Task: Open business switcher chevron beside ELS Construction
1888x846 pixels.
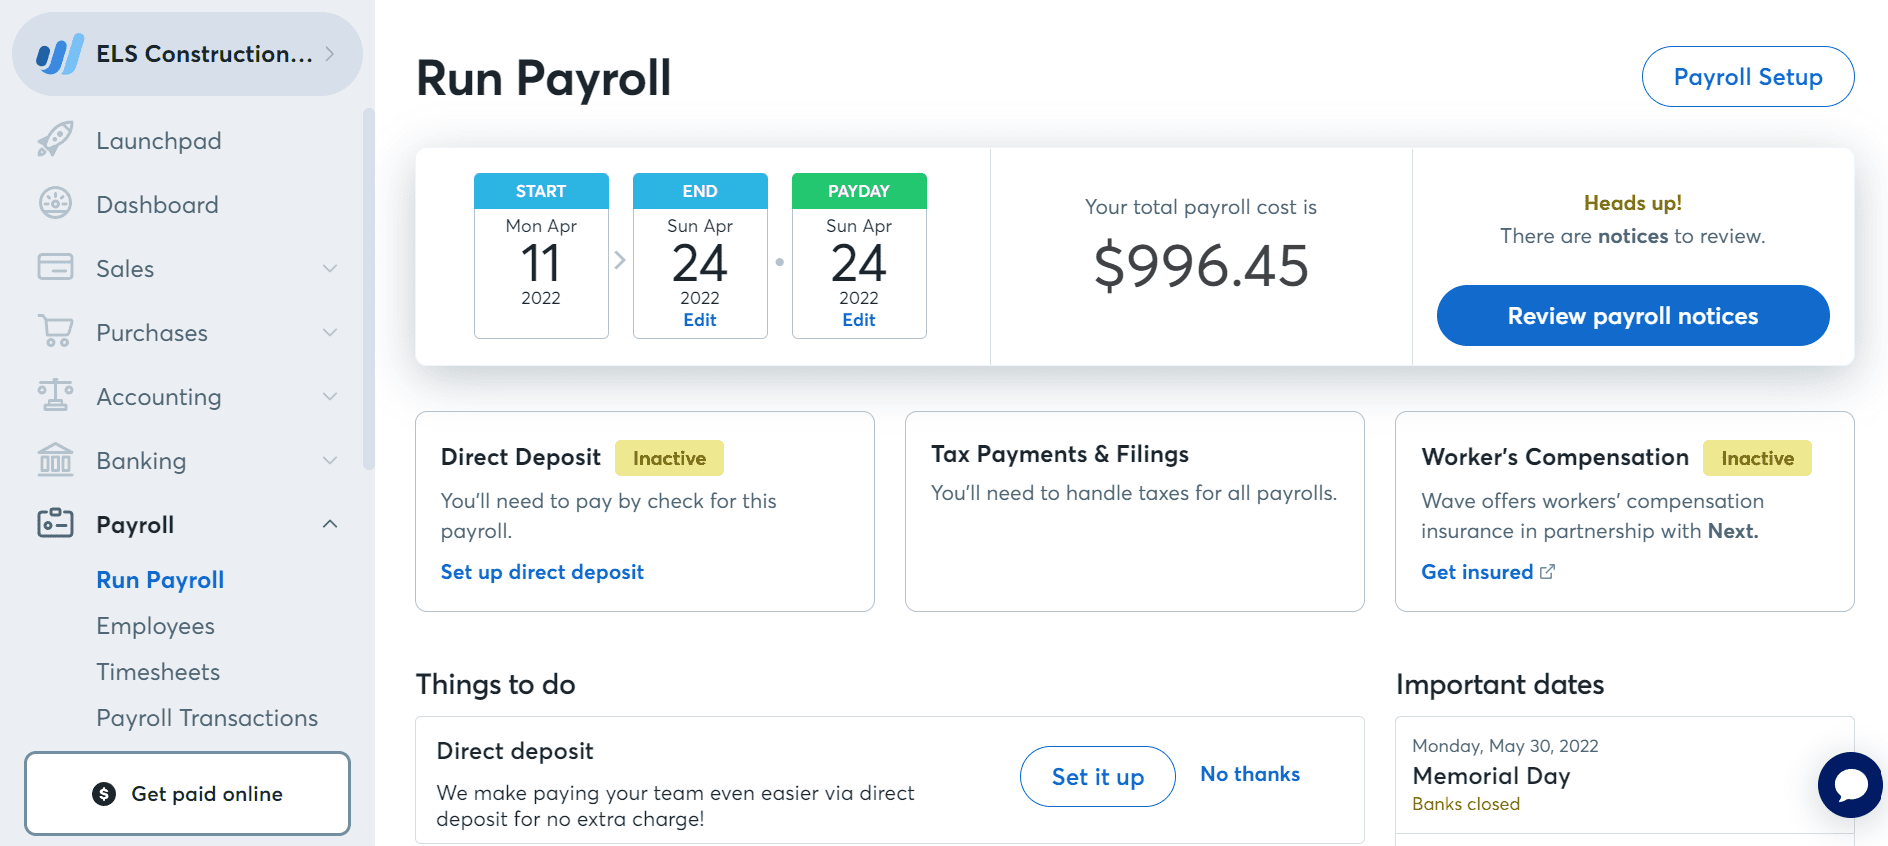Action: point(330,54)
